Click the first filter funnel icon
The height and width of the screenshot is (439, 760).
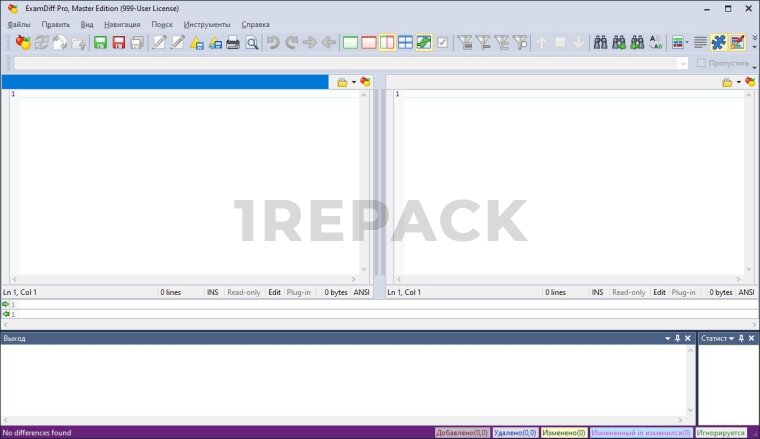464,43
